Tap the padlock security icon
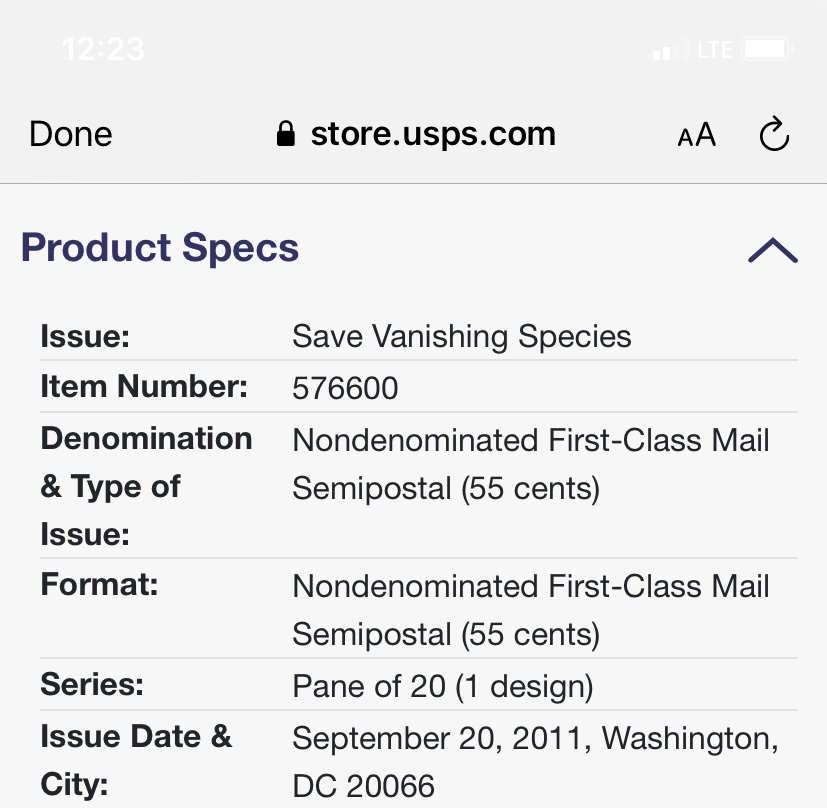 click(286, 135)
